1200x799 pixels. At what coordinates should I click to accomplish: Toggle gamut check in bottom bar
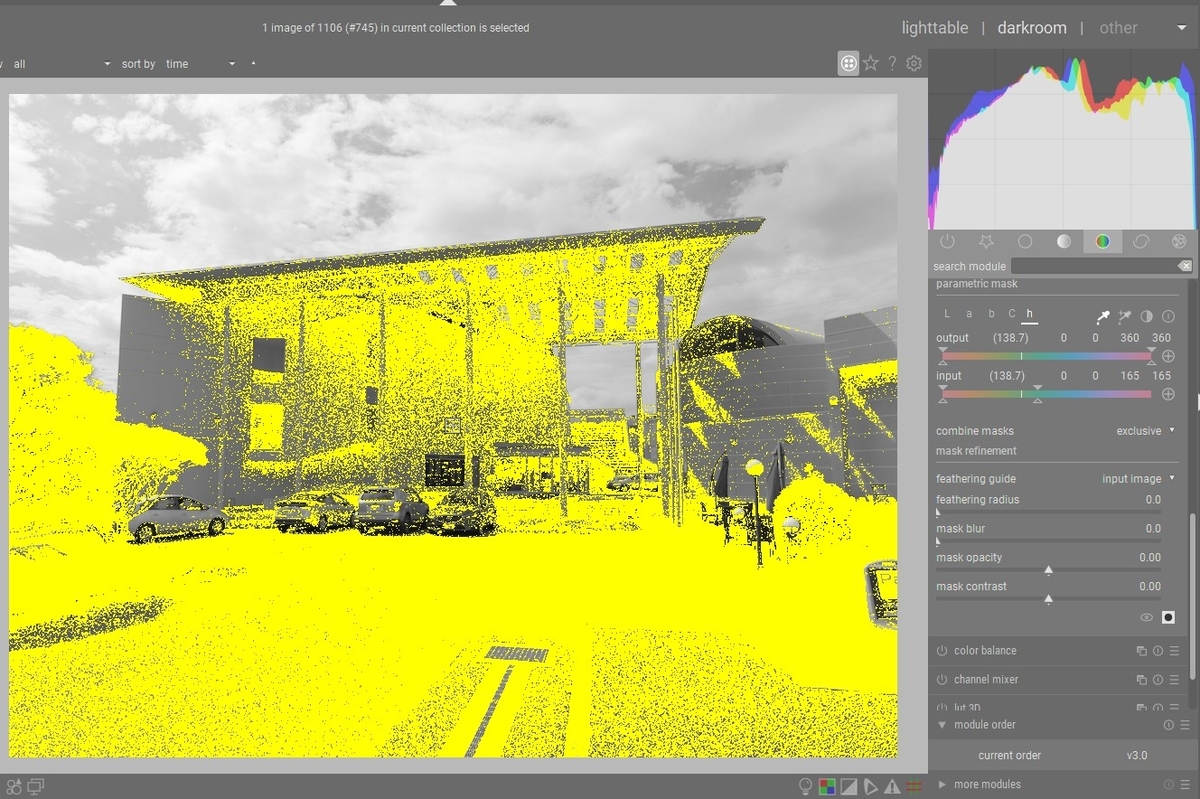892,787
